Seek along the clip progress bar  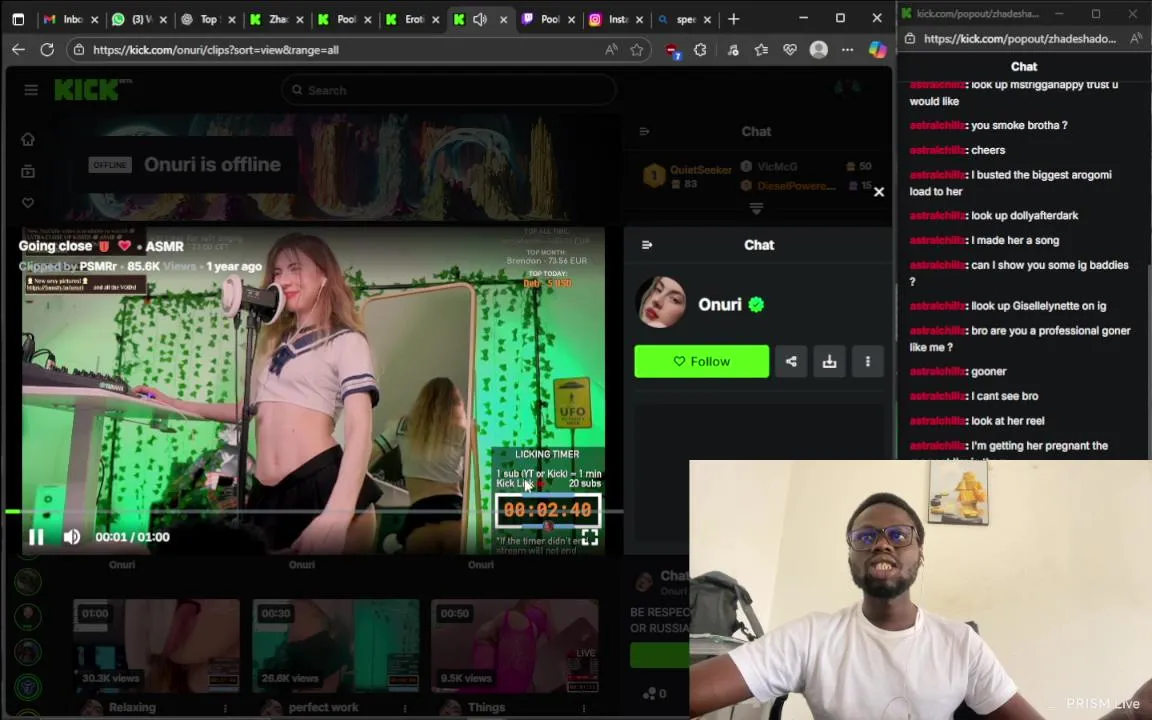coord(314,511)
